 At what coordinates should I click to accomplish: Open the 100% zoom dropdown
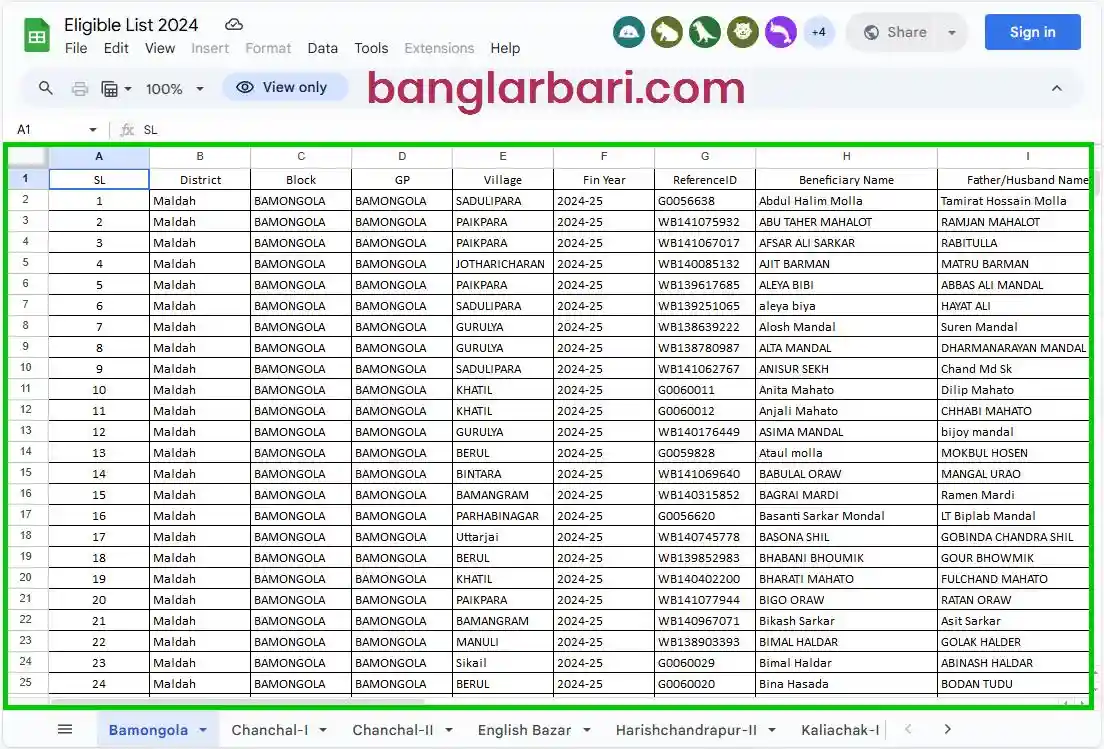(x=173, y=88)
